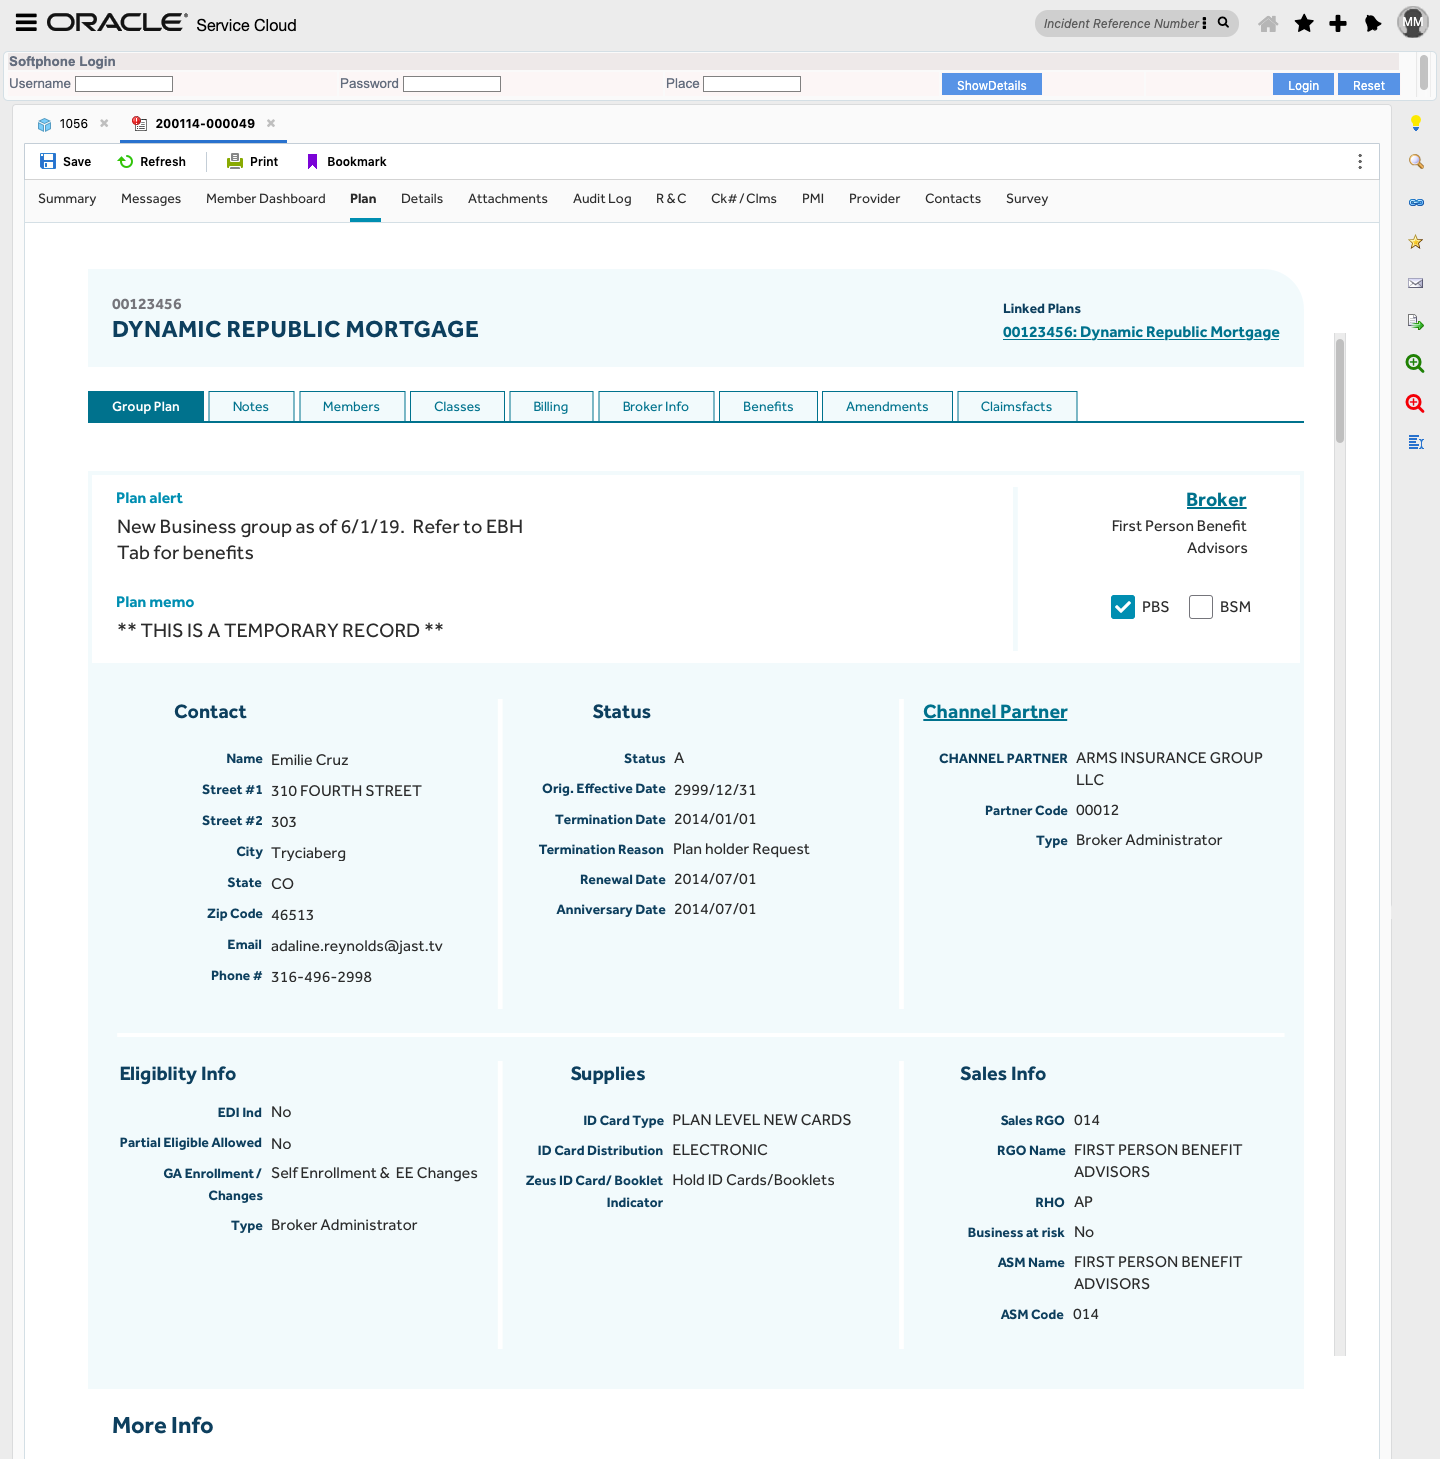The height and width of the screenshot is (1459, 1440).
Task: Click the yellow lightbulb sidebar icon
Action: (1416, 123)
